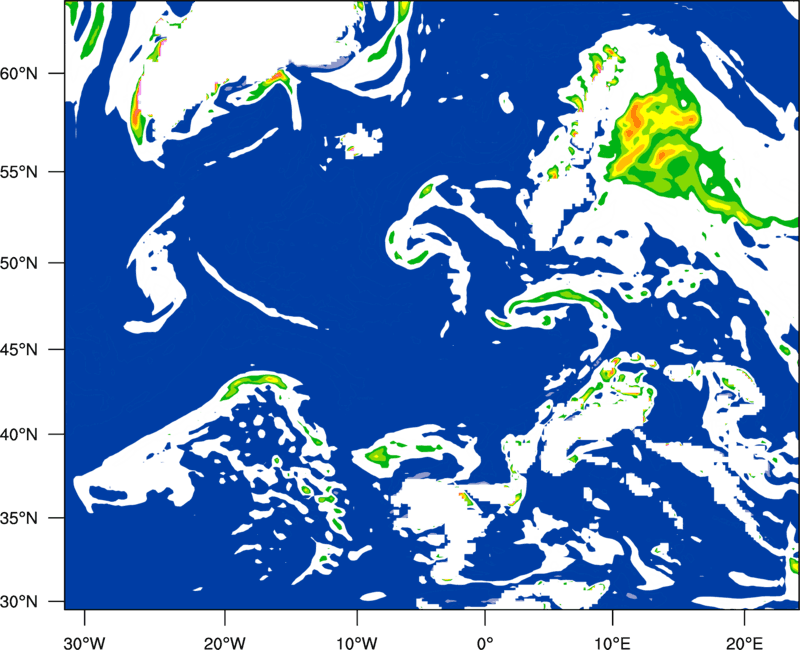Viewport: 800px width, 650px height.
Task: Click the 30°N latitude label
Action: pos(19,602)
